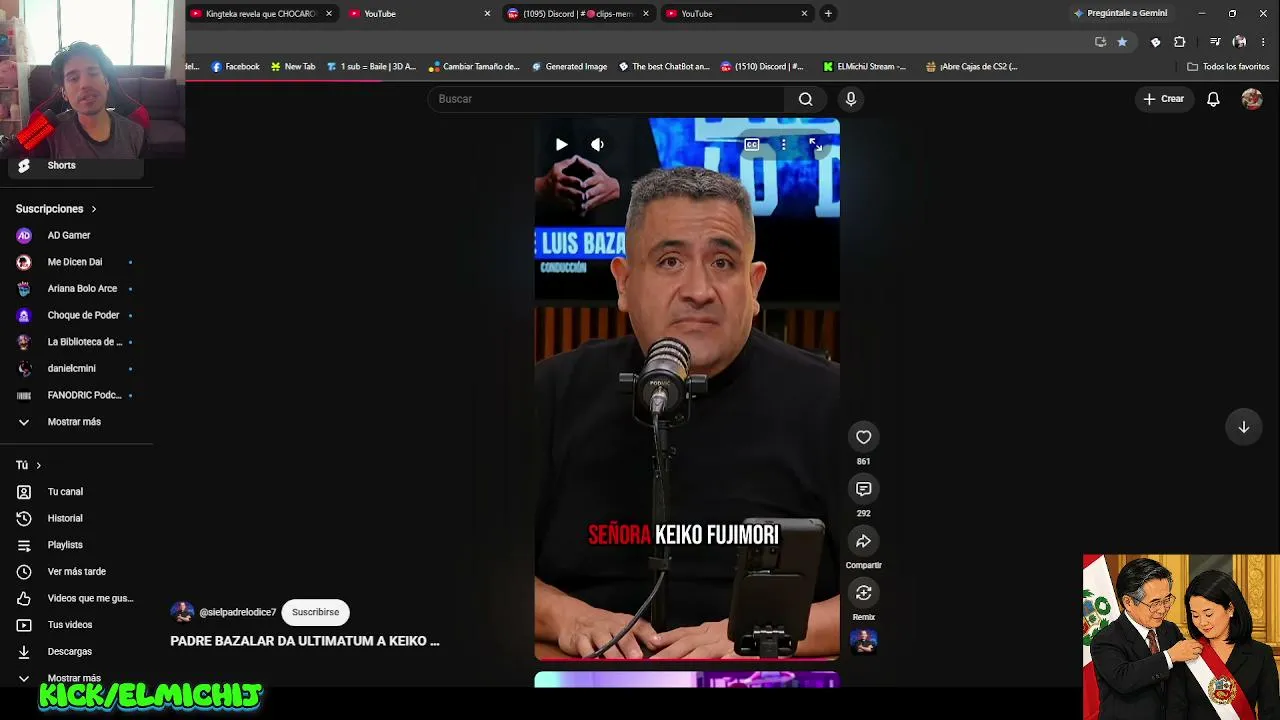The height and width of the screenshot is (720, 1280).
Task: Open The best ChatBot an... bookmark
Action: pyautogui.click(x=664, y=67)
